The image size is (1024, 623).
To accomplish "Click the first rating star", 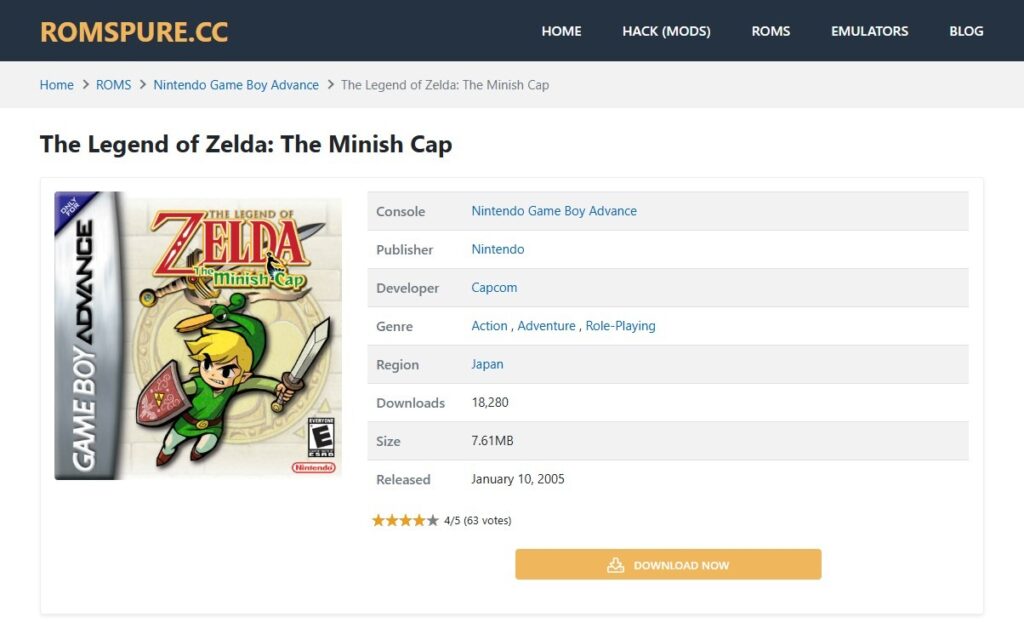I will (379, 520).
